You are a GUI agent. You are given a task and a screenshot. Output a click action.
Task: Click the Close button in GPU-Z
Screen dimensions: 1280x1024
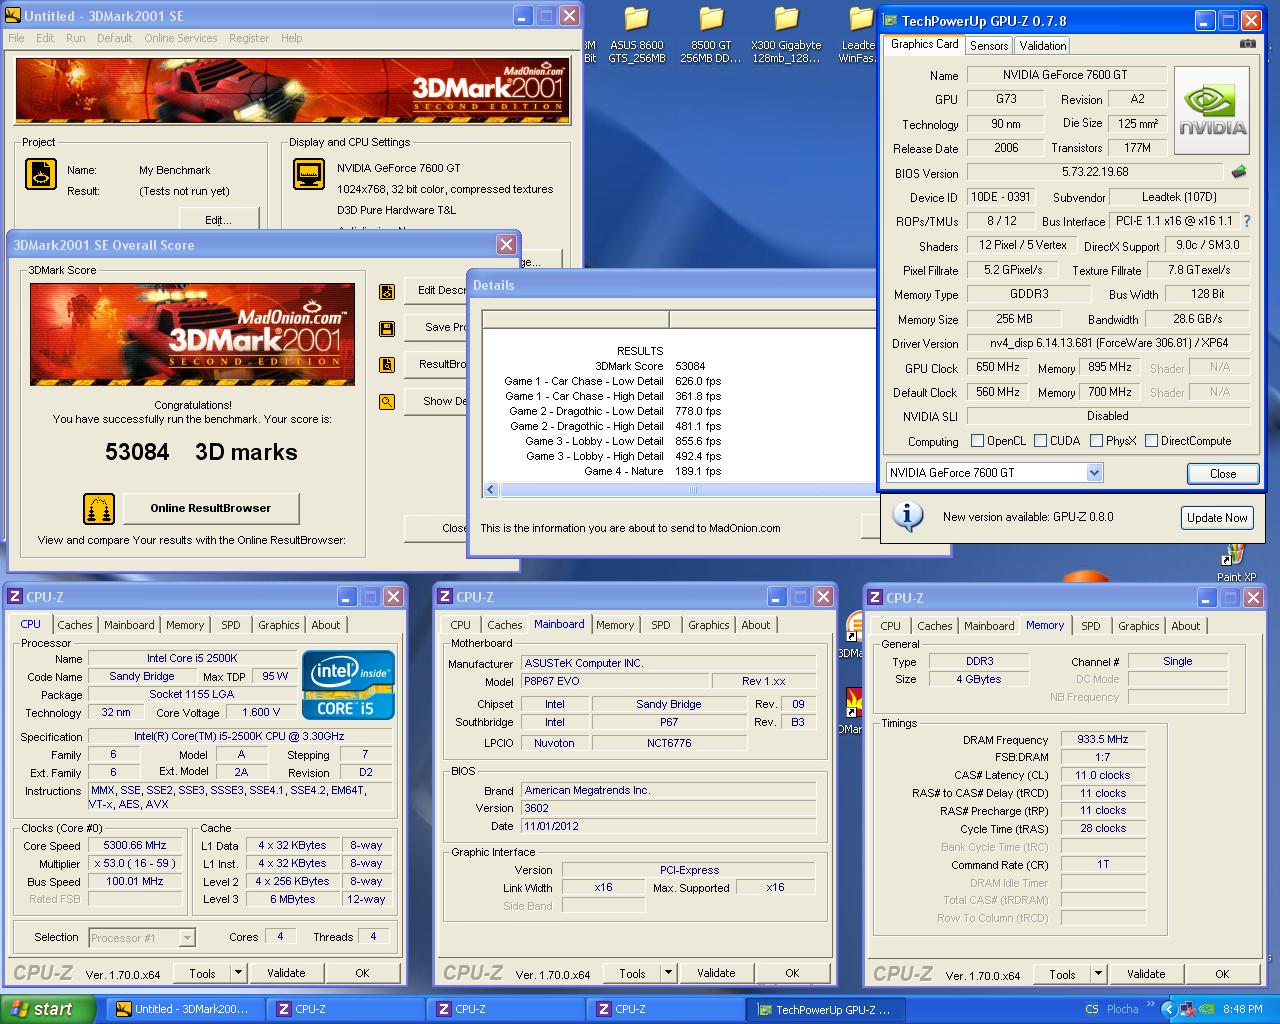[1222, 473]
